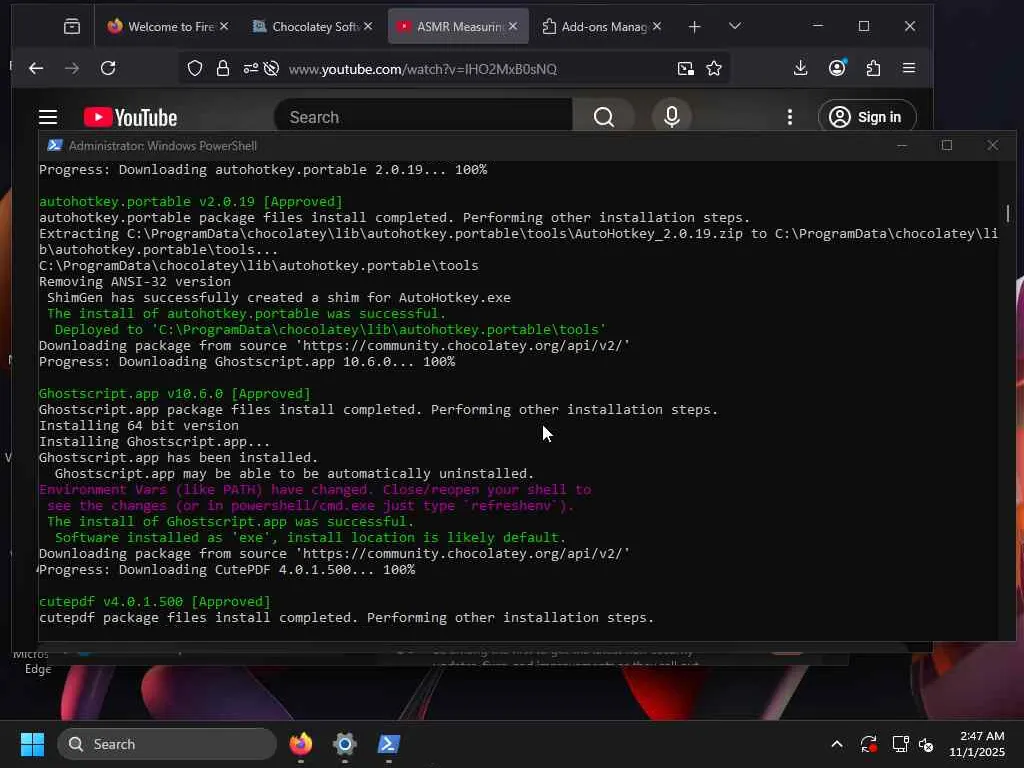Open Settings gear app from taskbar

point(344,744)
